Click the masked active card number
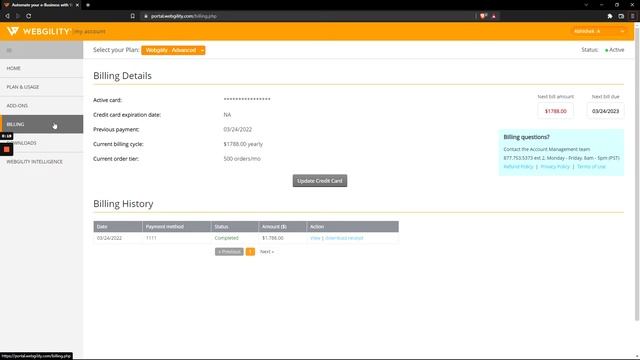Viewport: 640px width, 360px height. click(x=247, y=99)
